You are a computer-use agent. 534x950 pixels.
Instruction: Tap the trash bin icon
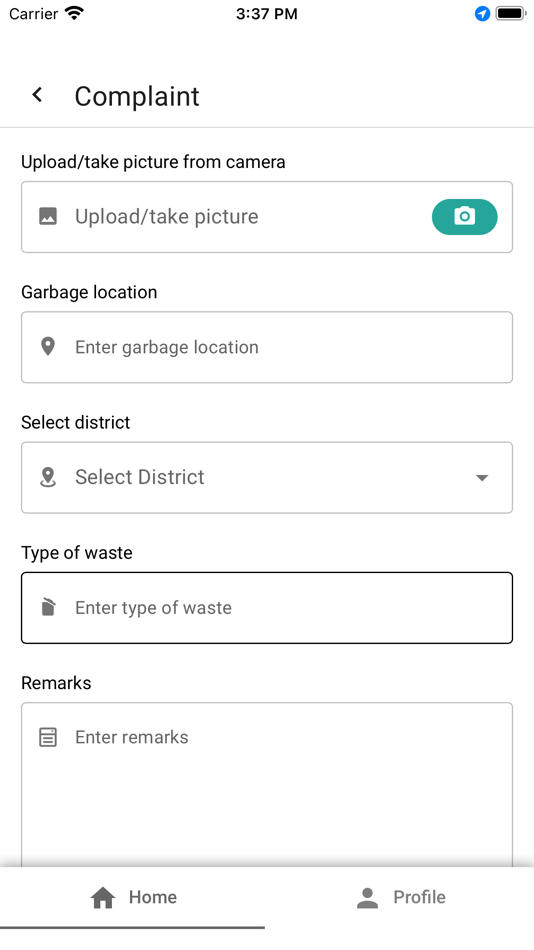[48, 607]
